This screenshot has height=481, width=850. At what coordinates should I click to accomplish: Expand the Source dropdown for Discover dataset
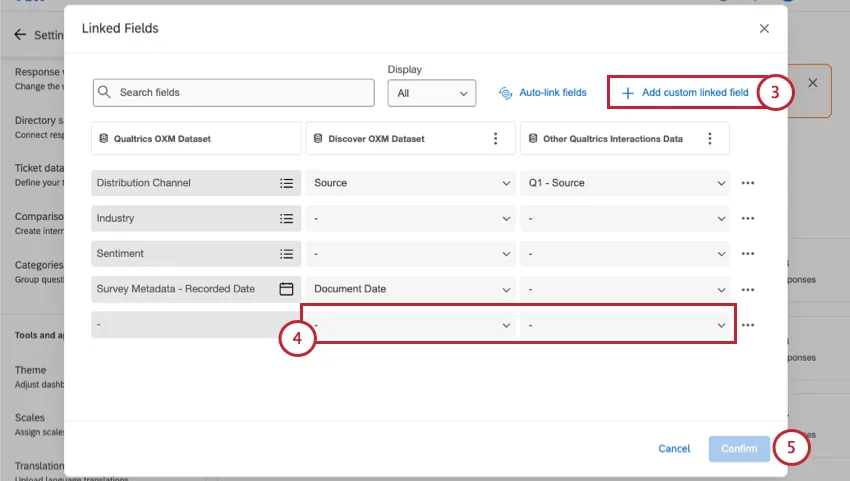click(x=410, y=183)
